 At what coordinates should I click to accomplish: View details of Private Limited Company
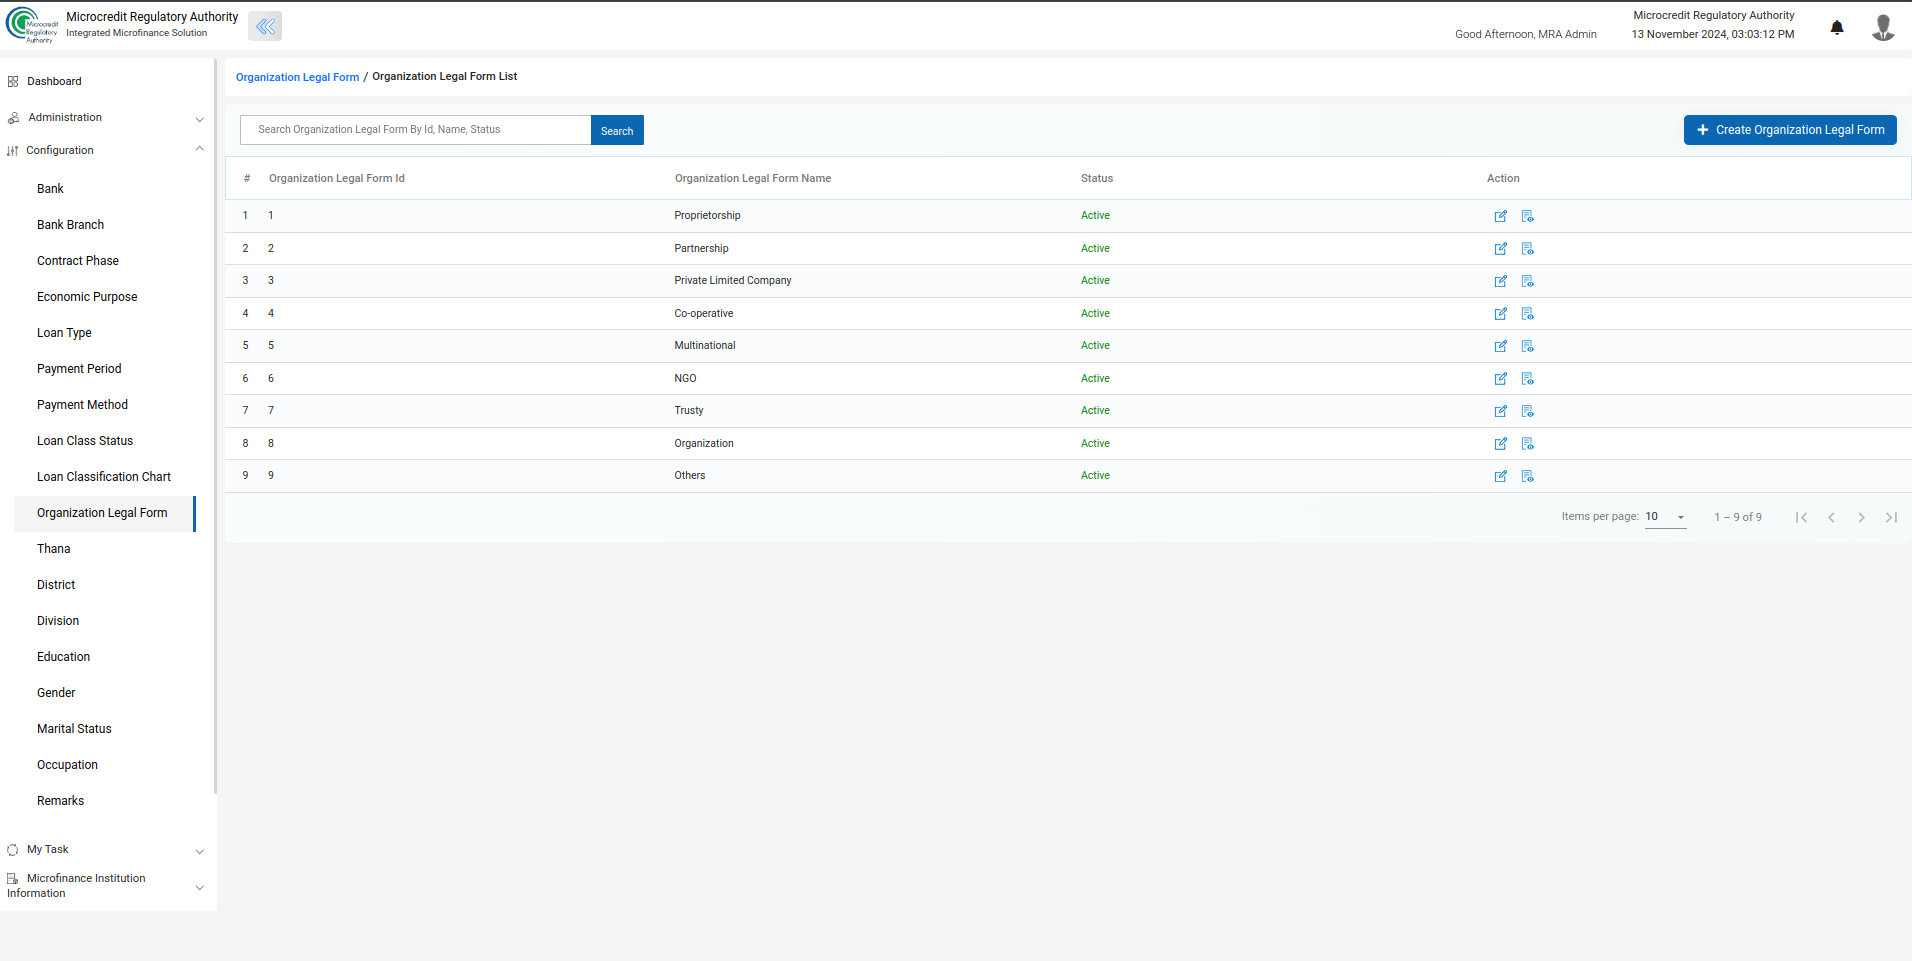pyautogui.click(x=1527, y=281)
